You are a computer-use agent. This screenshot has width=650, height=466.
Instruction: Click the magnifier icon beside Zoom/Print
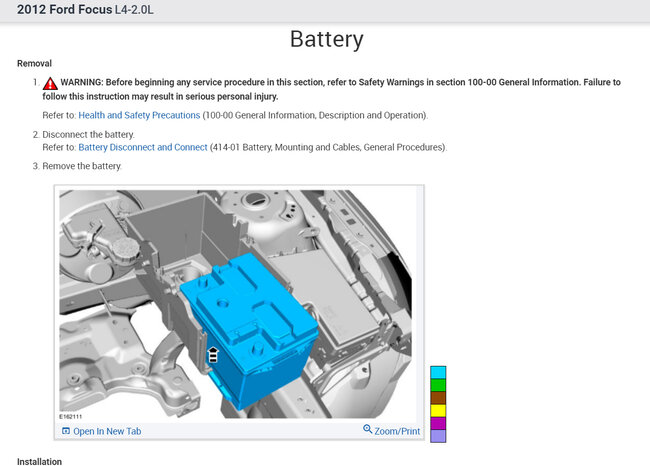pyautogui.click(x=367, y=429)
